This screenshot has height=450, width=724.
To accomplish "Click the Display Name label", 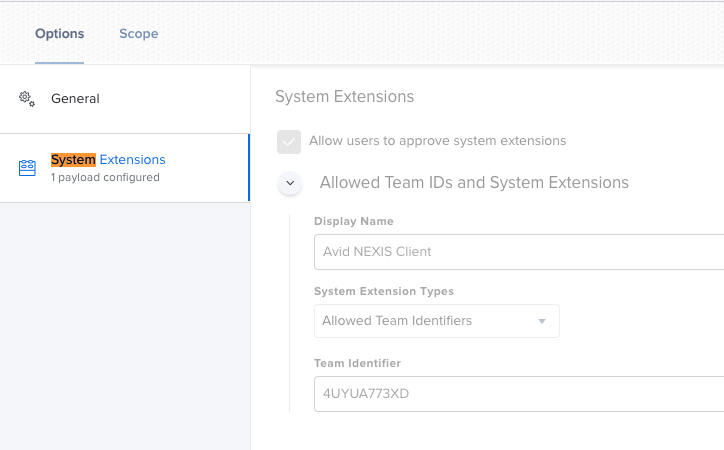I will click(x=354, y=222).
